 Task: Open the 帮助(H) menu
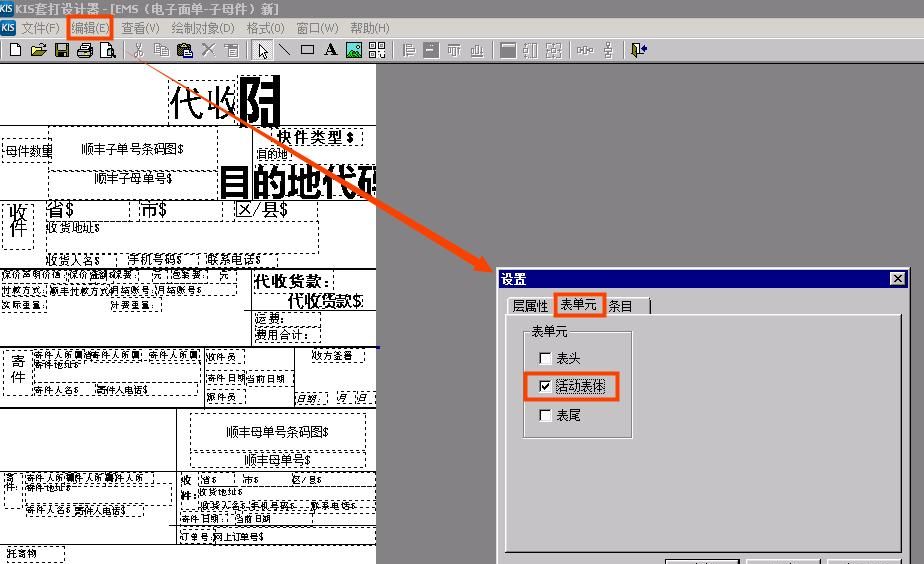[369, 28]
